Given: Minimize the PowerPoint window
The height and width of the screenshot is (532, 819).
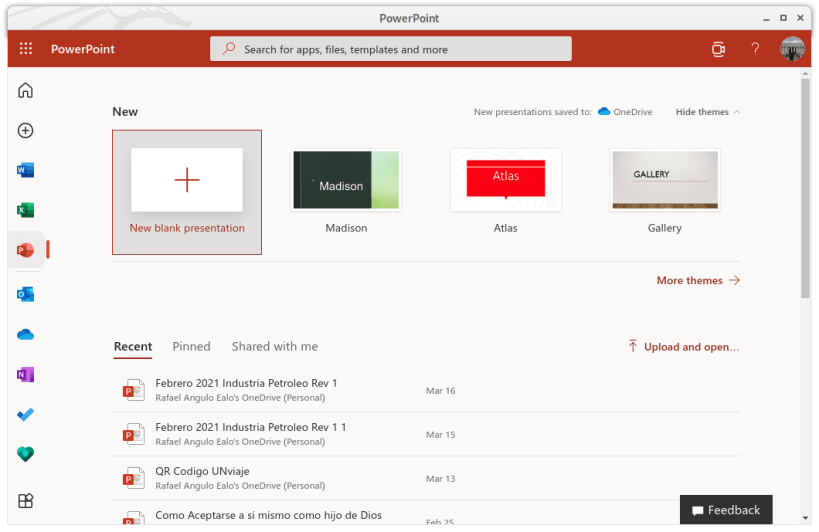Looking at the screenshot, I should tap(766, 19).
